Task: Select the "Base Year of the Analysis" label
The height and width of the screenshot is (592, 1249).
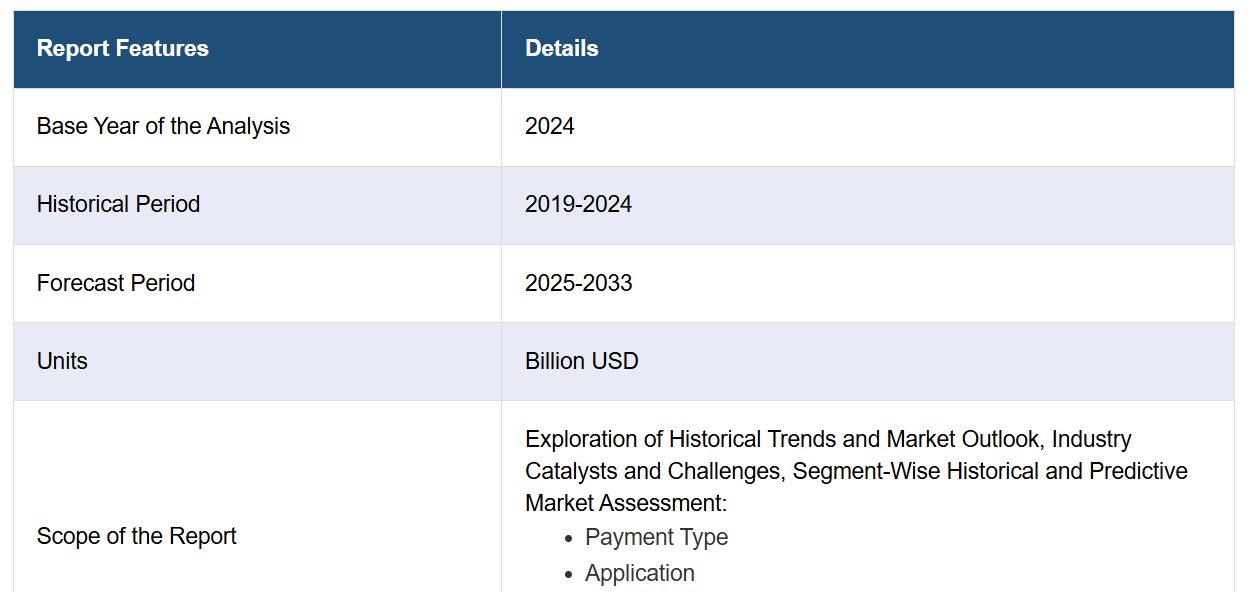Action: tap(163, 127)
